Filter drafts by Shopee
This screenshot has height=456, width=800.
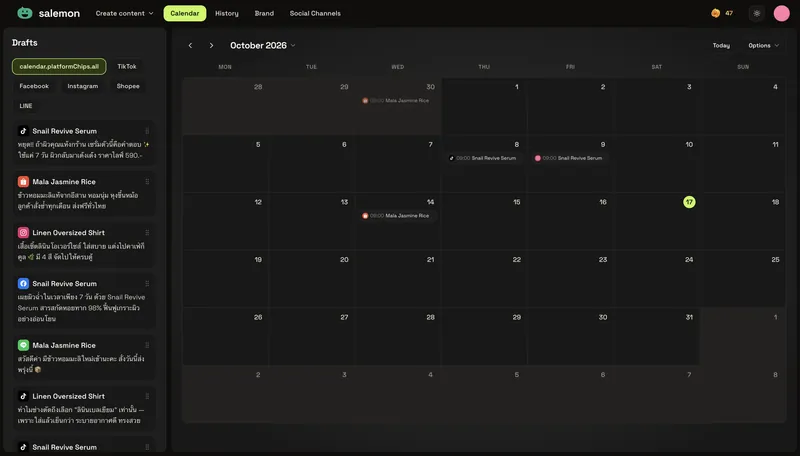coord(128,86)
